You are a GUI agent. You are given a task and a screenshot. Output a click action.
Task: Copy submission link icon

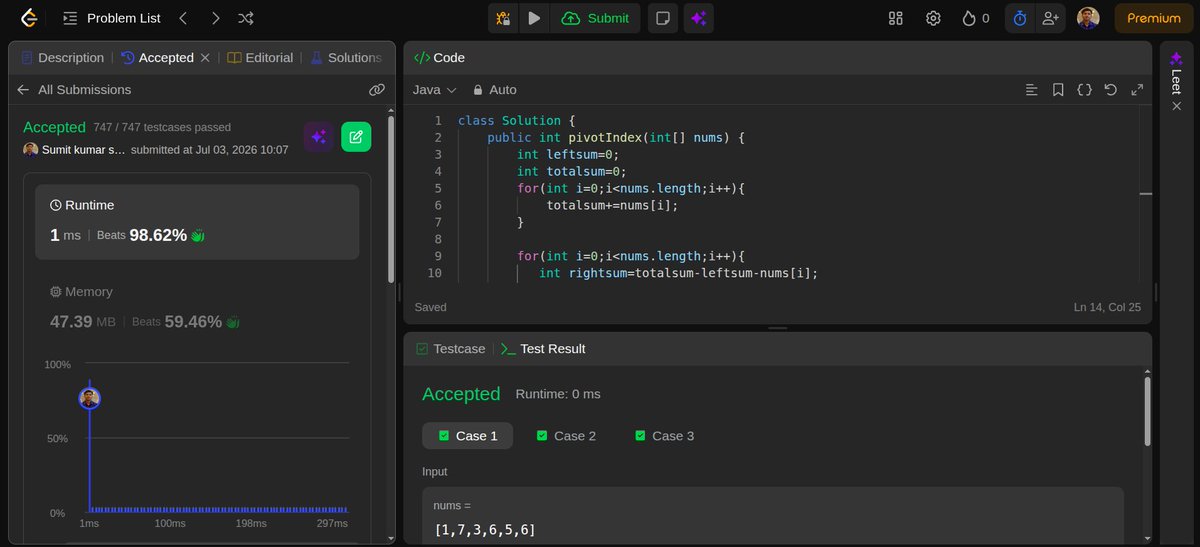[x=377, y=89]
